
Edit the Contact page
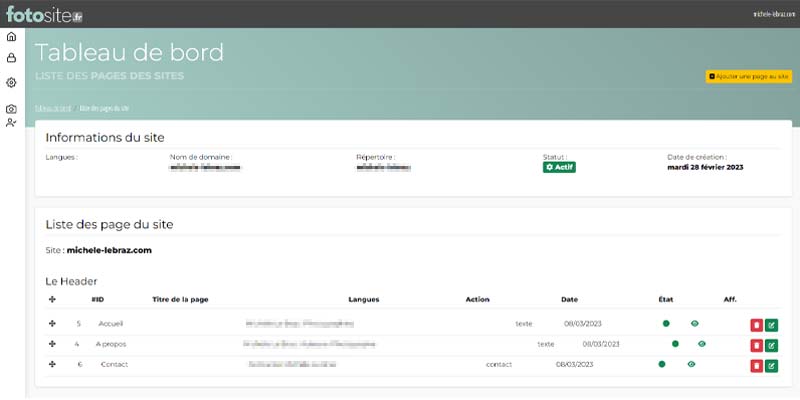(771, 366)
